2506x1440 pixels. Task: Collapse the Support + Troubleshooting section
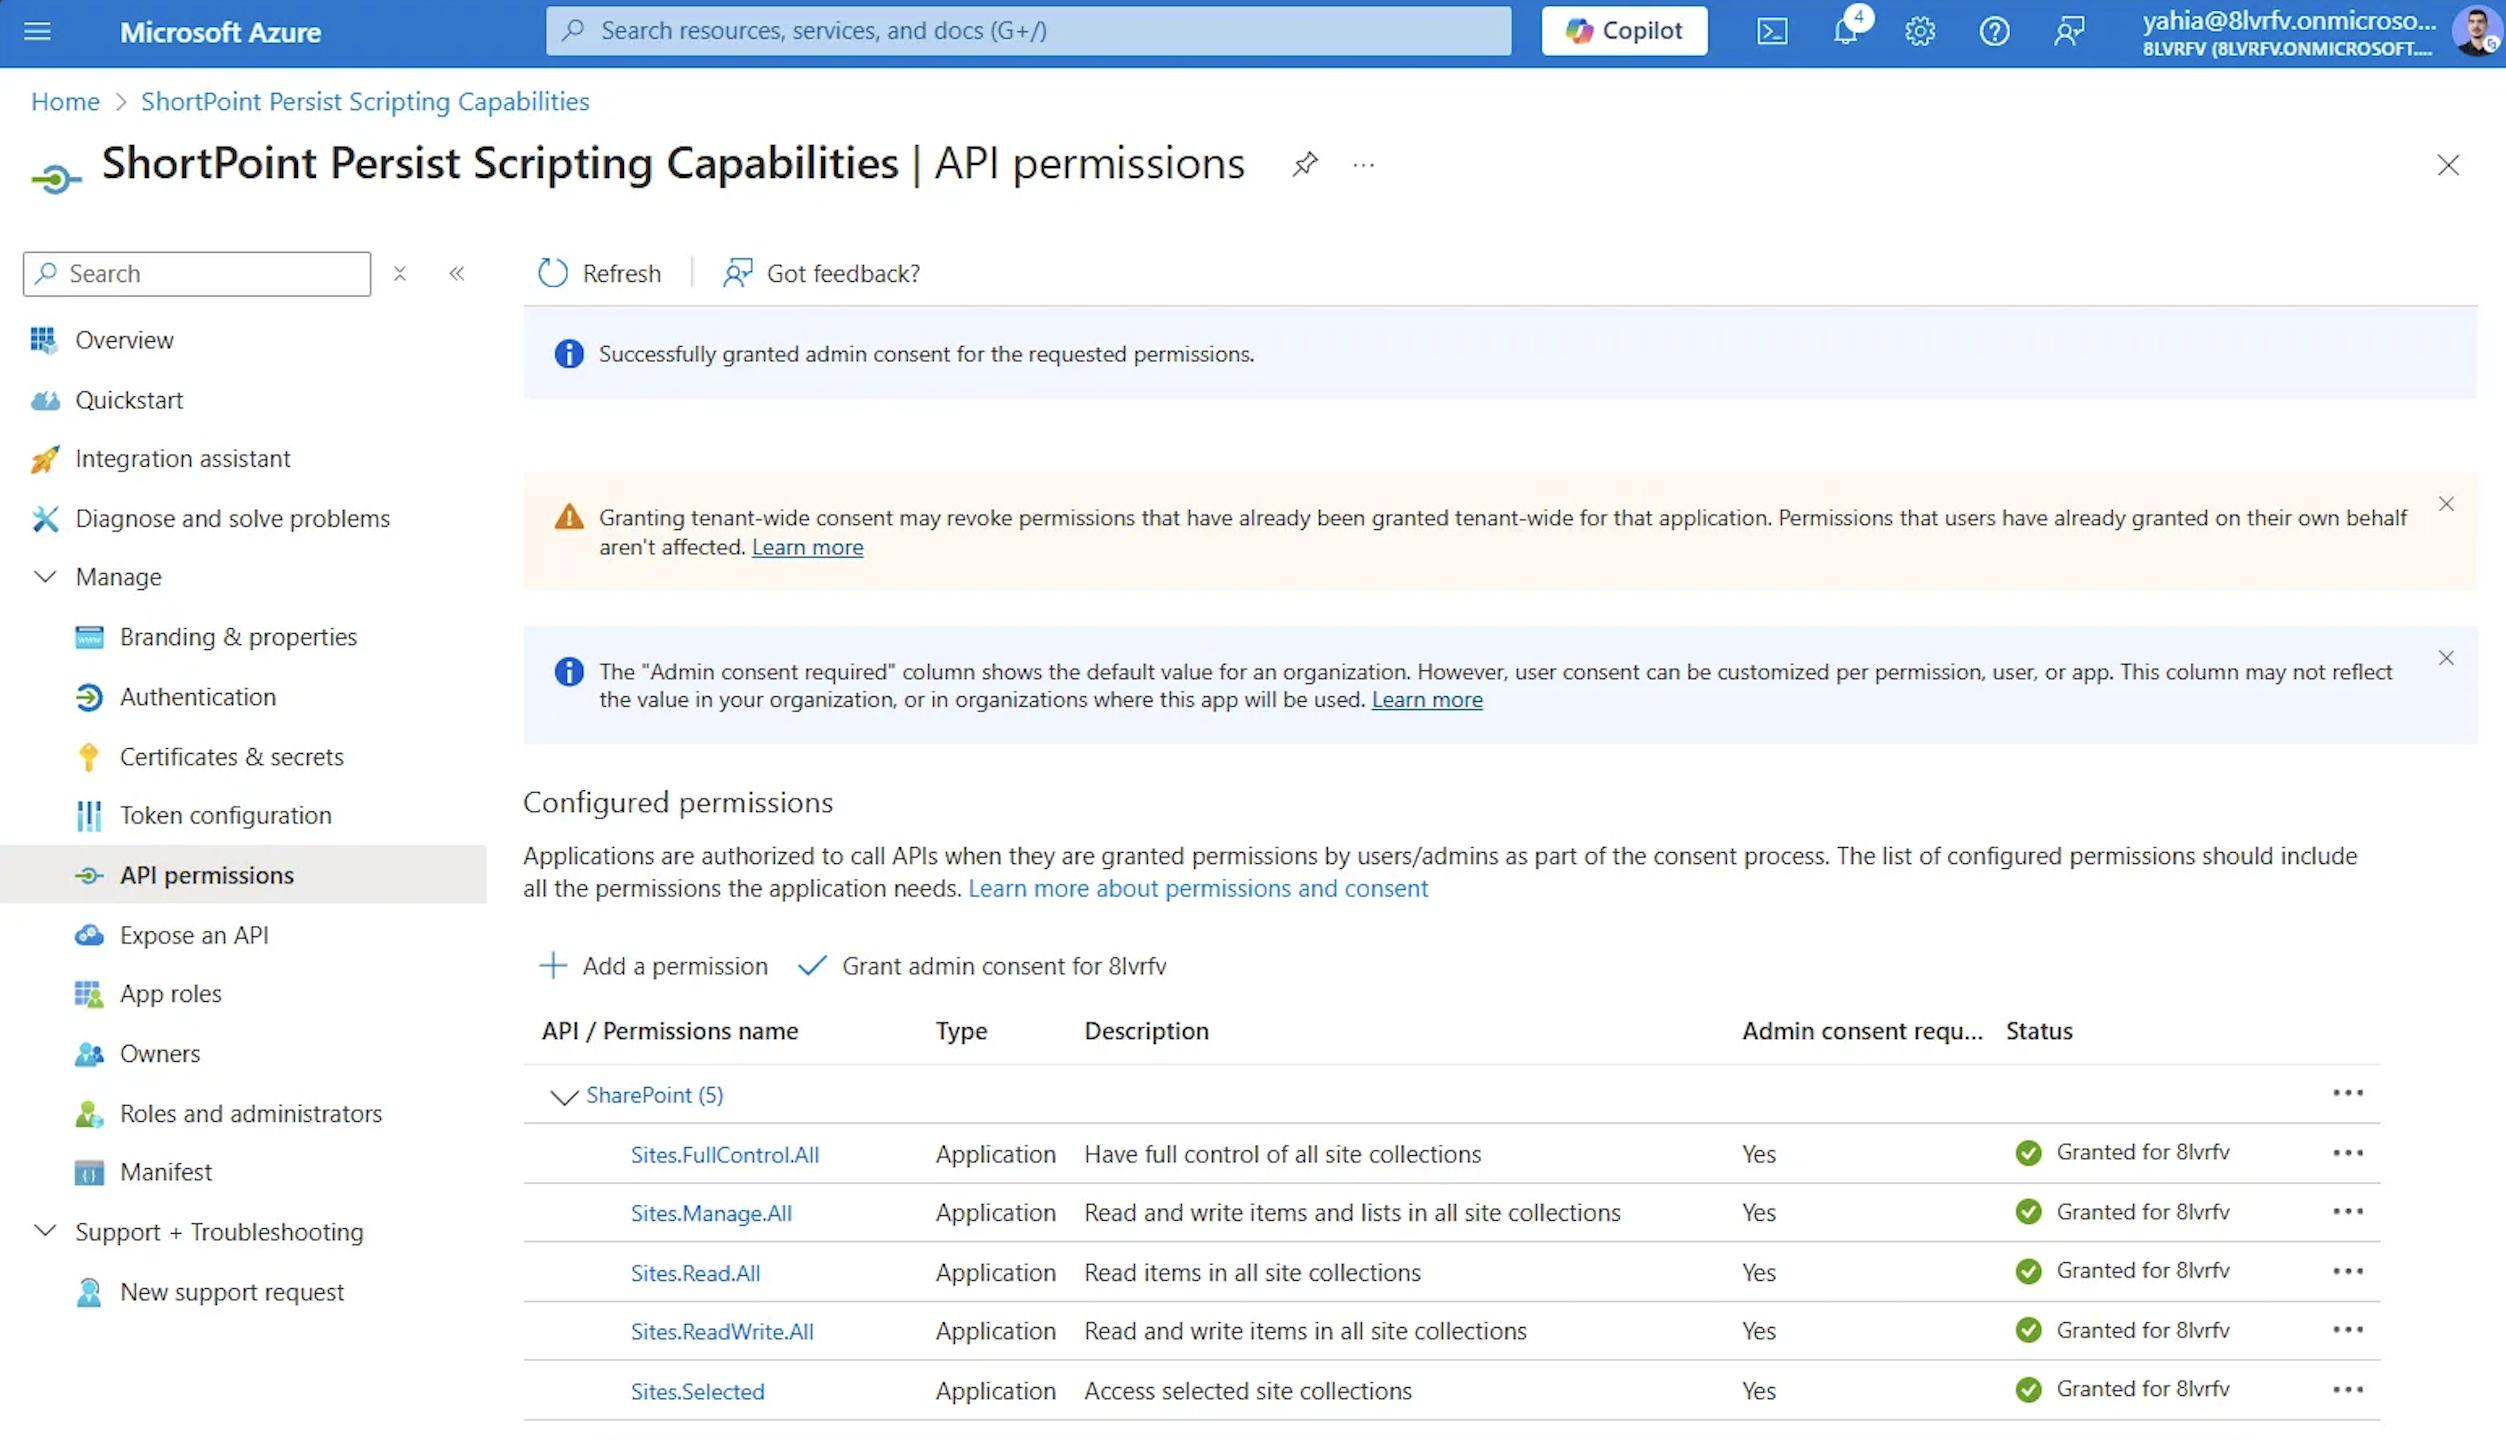coord(45,1231)
